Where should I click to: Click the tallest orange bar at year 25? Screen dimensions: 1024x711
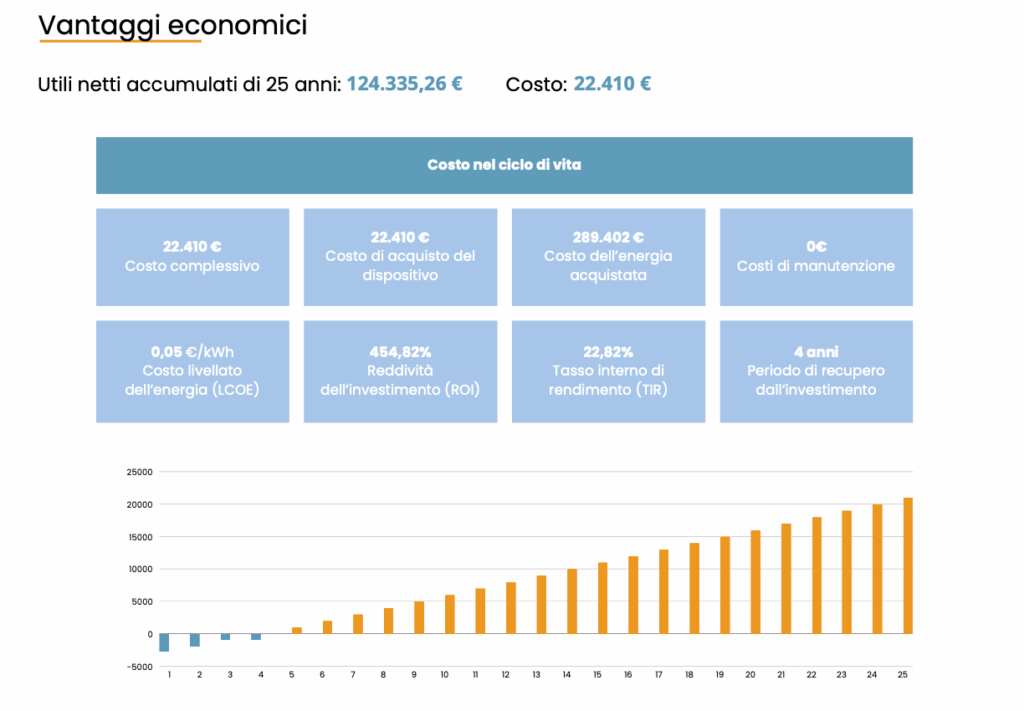pos(908,566)
